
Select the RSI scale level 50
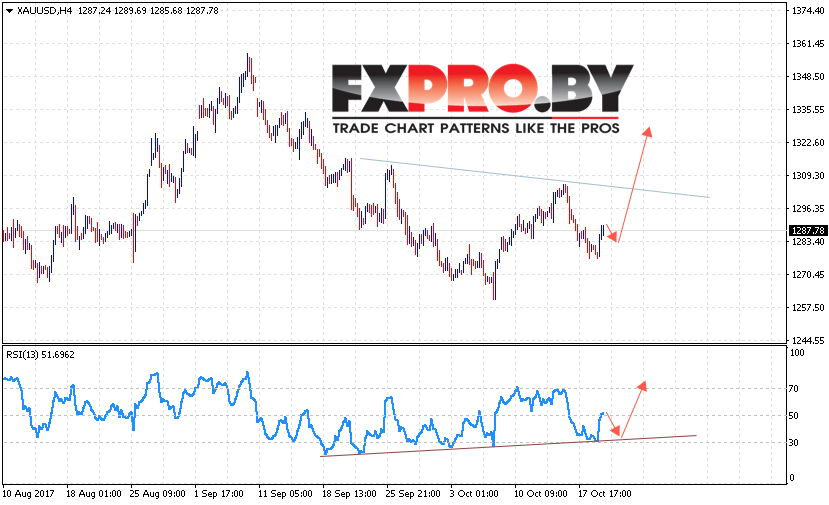pos(794,416)
